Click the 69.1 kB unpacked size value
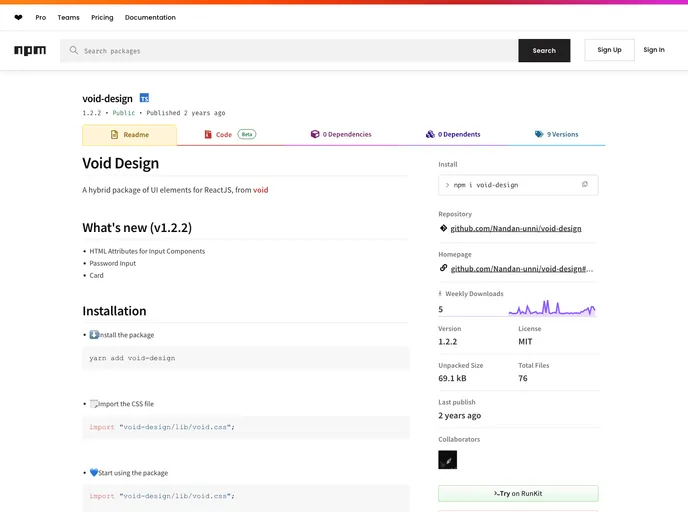Screen dimensions: 688x512 click(452, 378)
